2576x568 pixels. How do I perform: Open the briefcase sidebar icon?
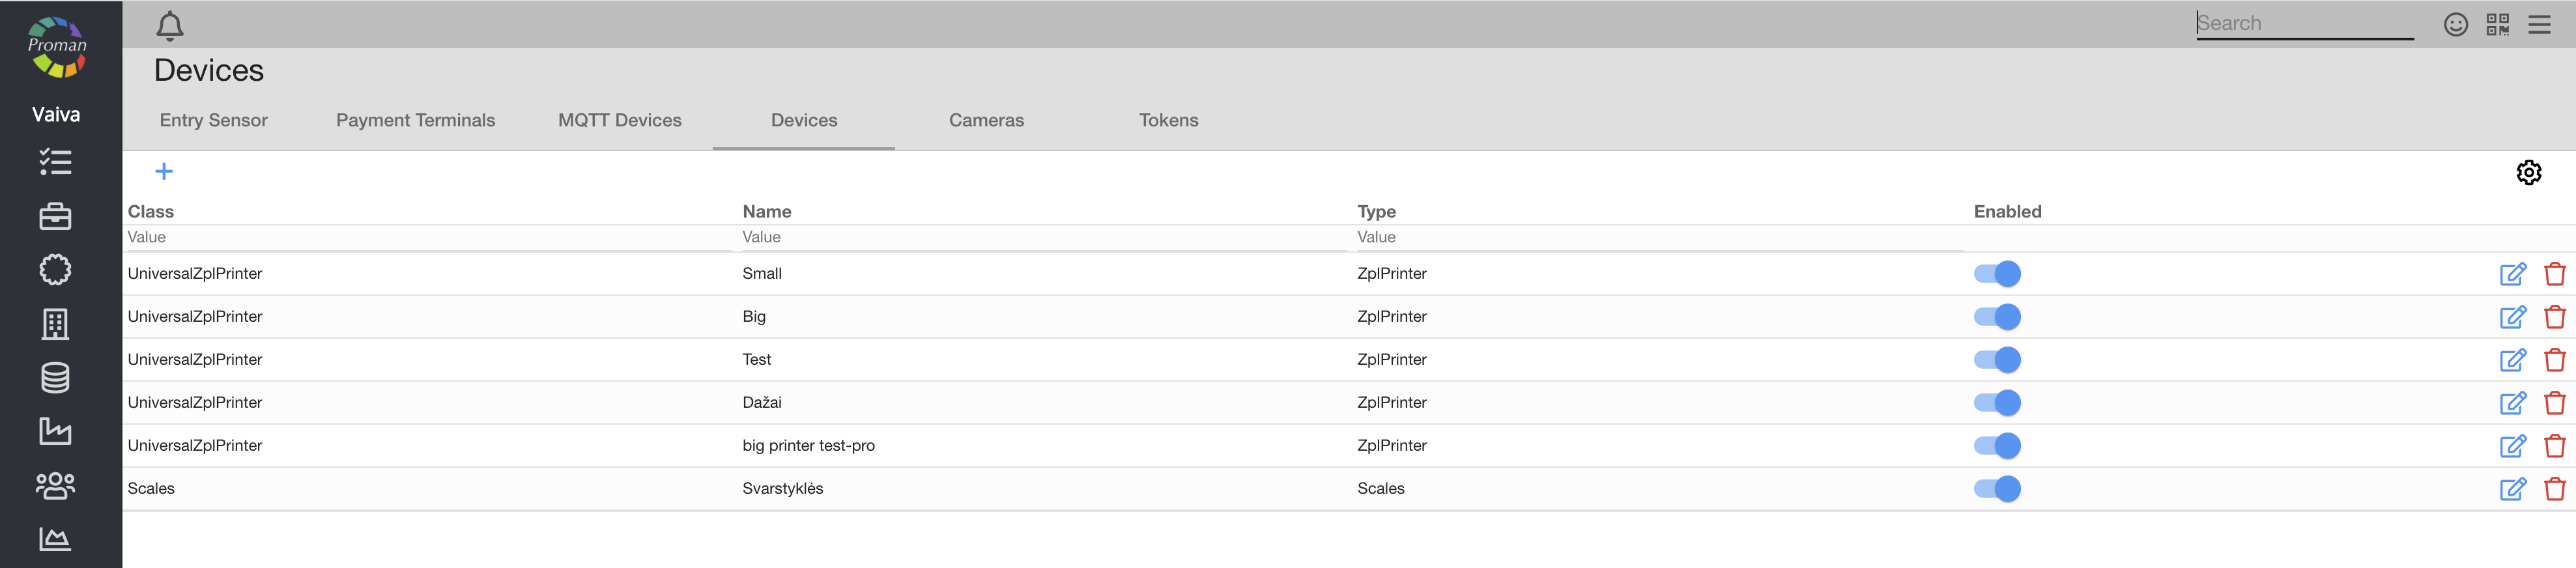tap(55, 216)
